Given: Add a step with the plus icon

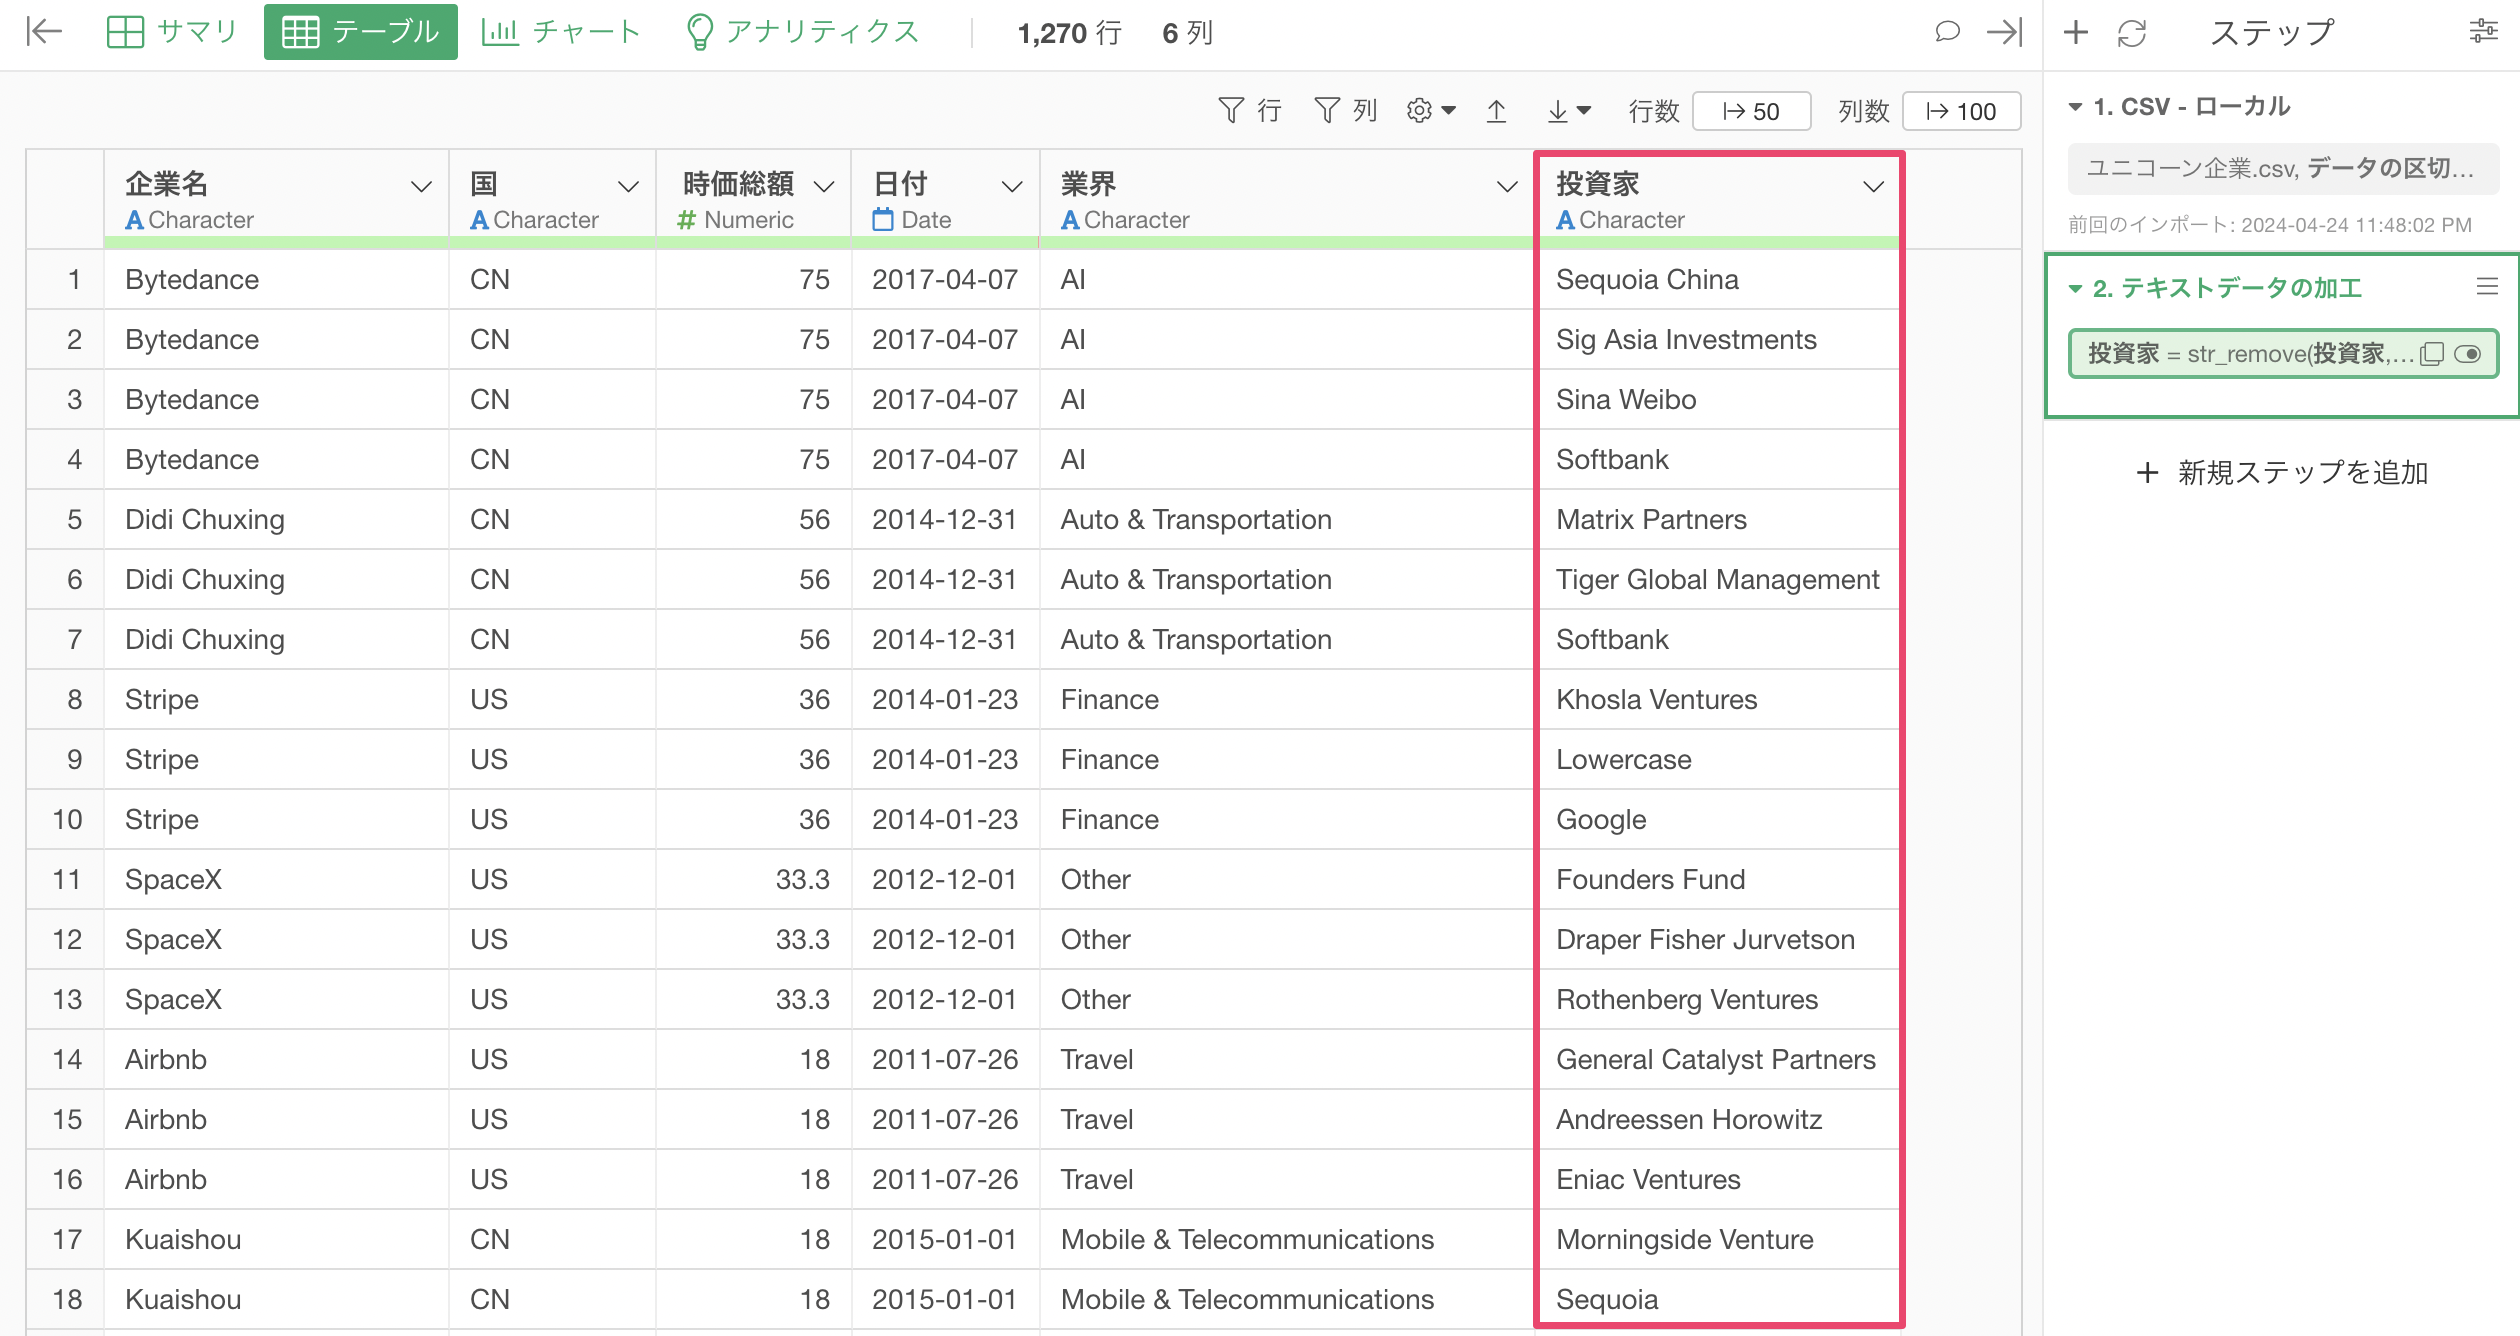Looking at the screenshot, I should click(x=2076, y=32).
